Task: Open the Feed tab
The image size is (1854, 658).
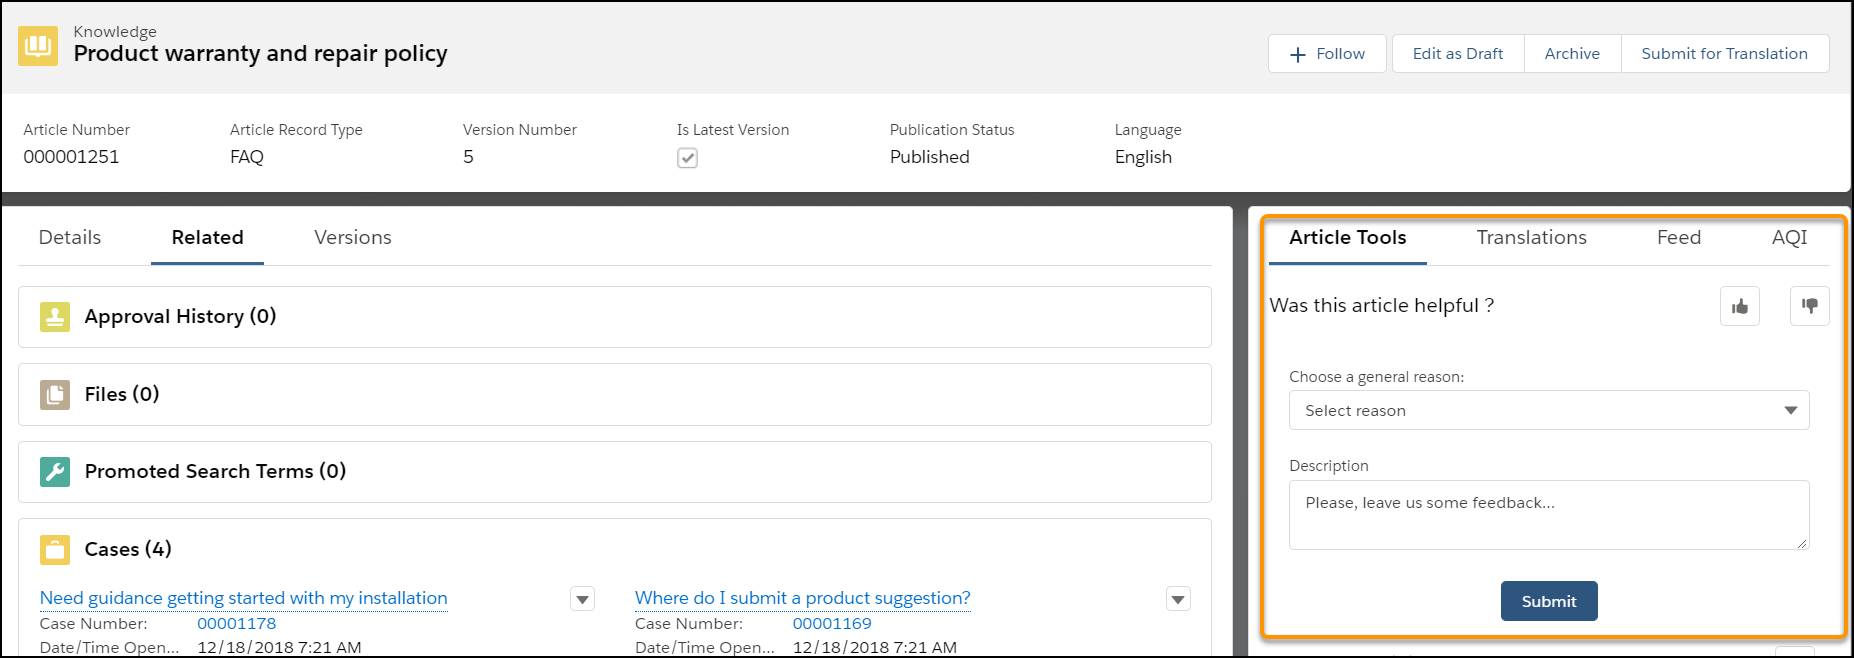Action: tap(1678, 238)
